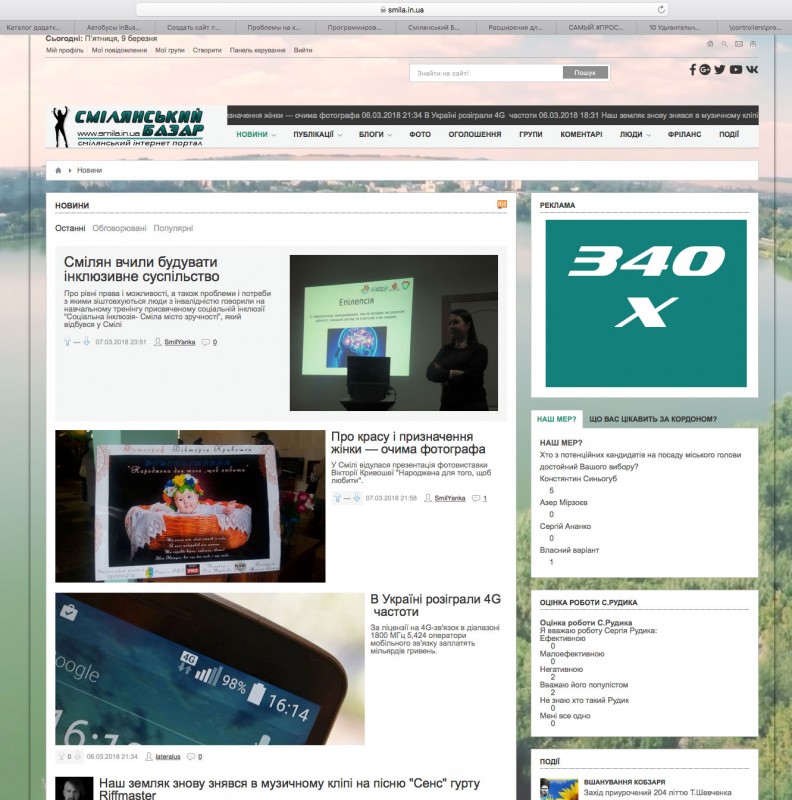Open the Google+ social icon
The height and width of the screenshot is (800, 792).
(x=705, y=69)
